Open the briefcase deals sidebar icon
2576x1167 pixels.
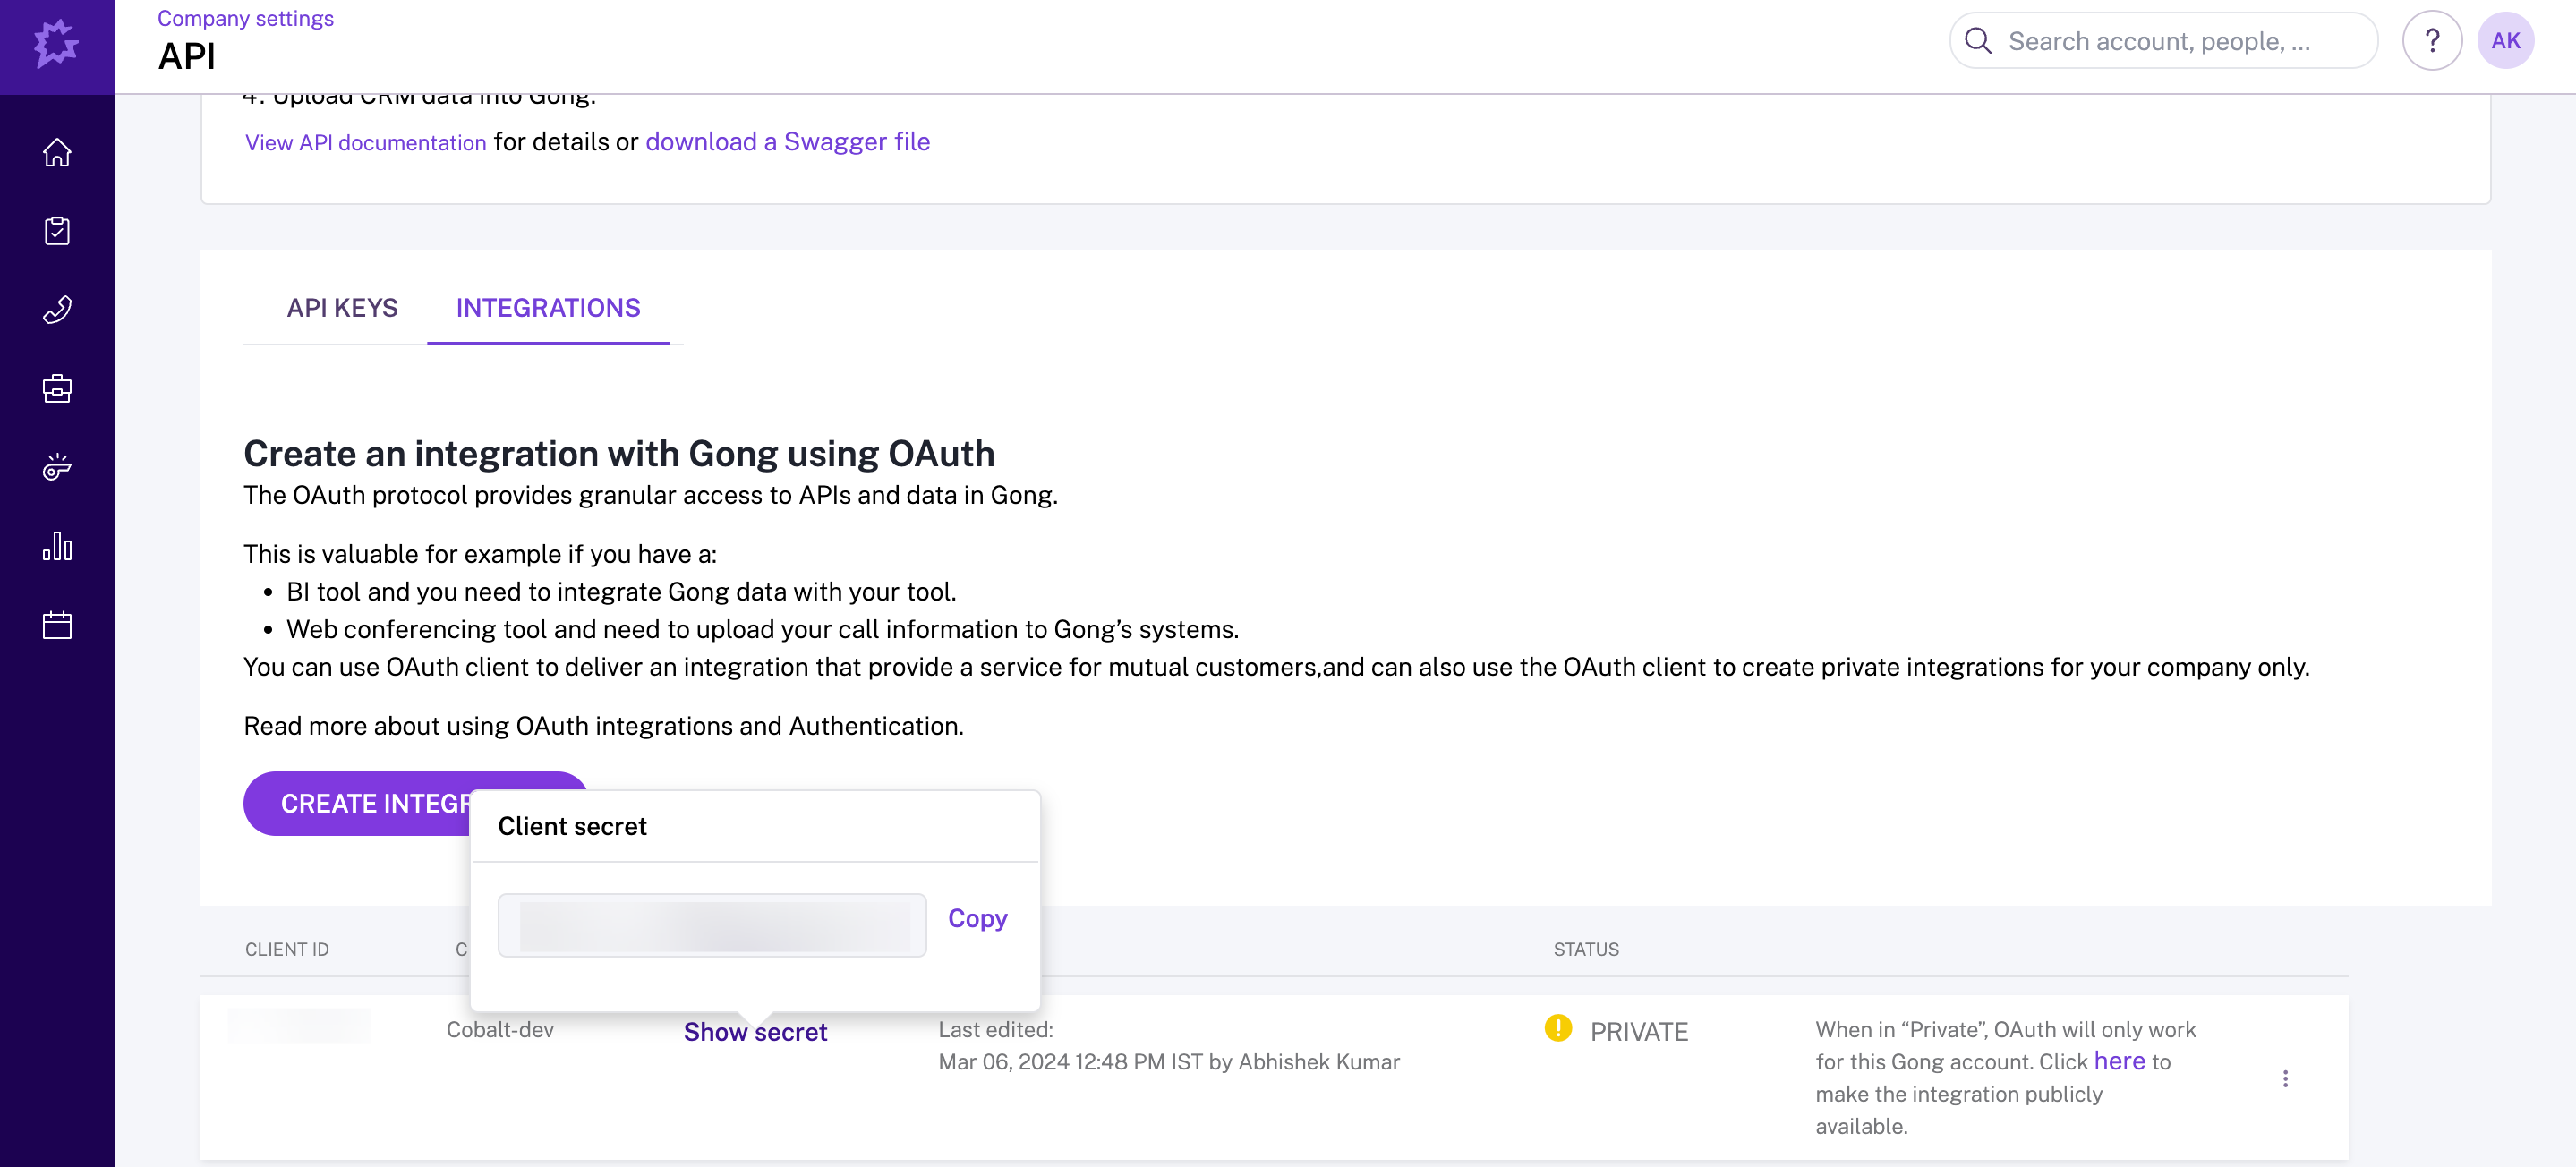tap(57, 388)
